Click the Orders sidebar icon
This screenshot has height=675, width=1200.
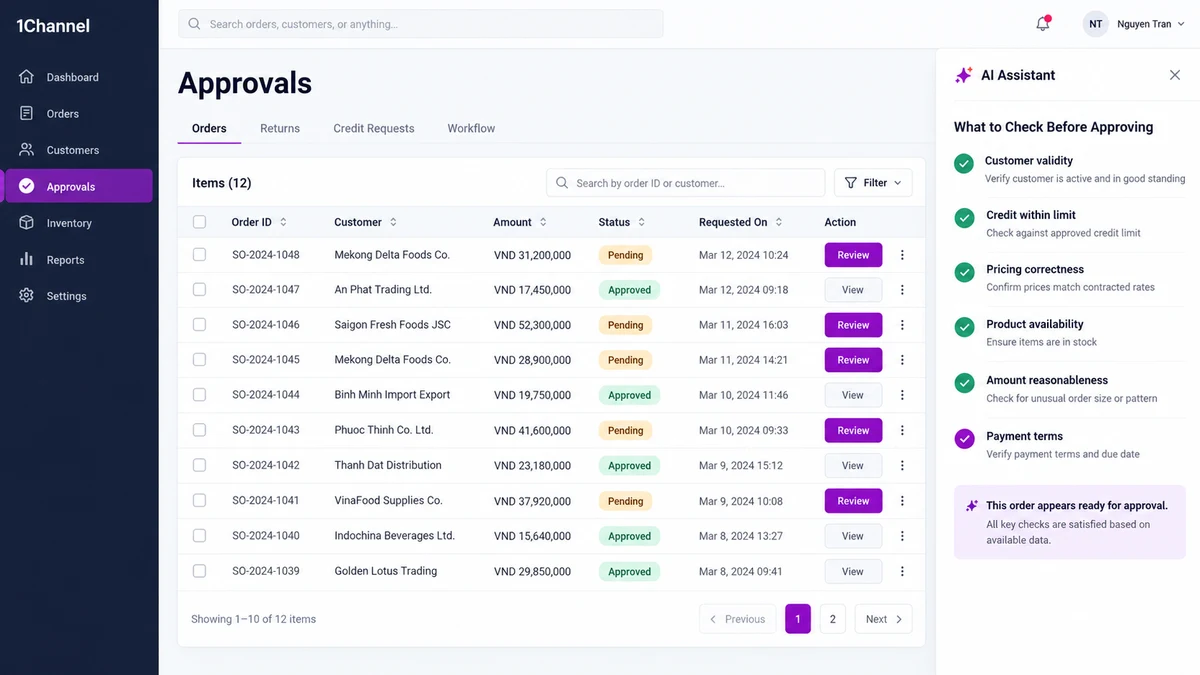click(x=27, y=113)
